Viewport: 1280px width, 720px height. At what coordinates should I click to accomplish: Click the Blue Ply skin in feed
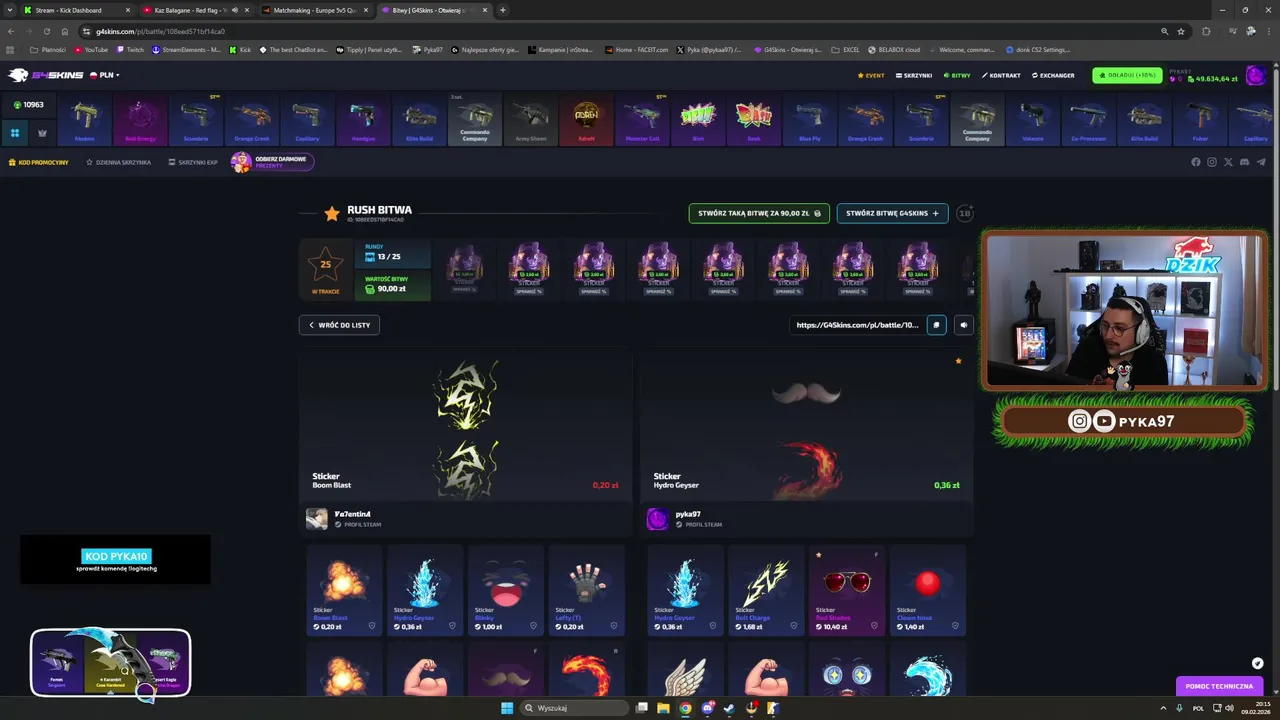[810, 121]
